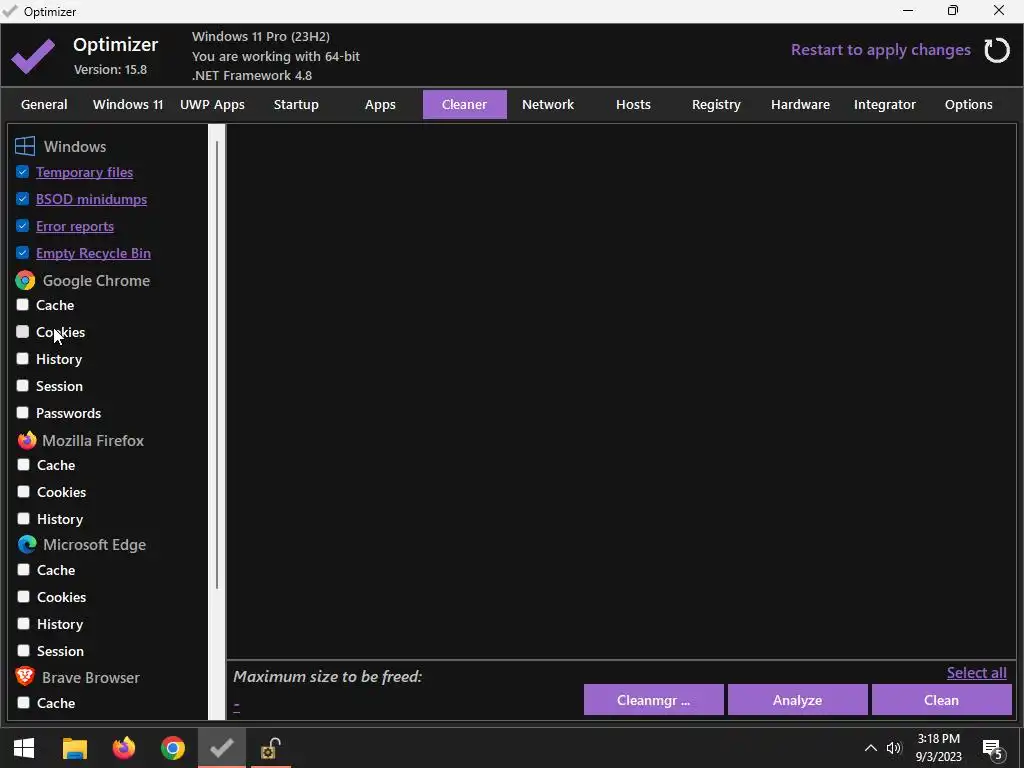Image resolution: width=1024 pixels, height=768 pixels.
Task: Go to the Apps tab
Action: [380, 104]
